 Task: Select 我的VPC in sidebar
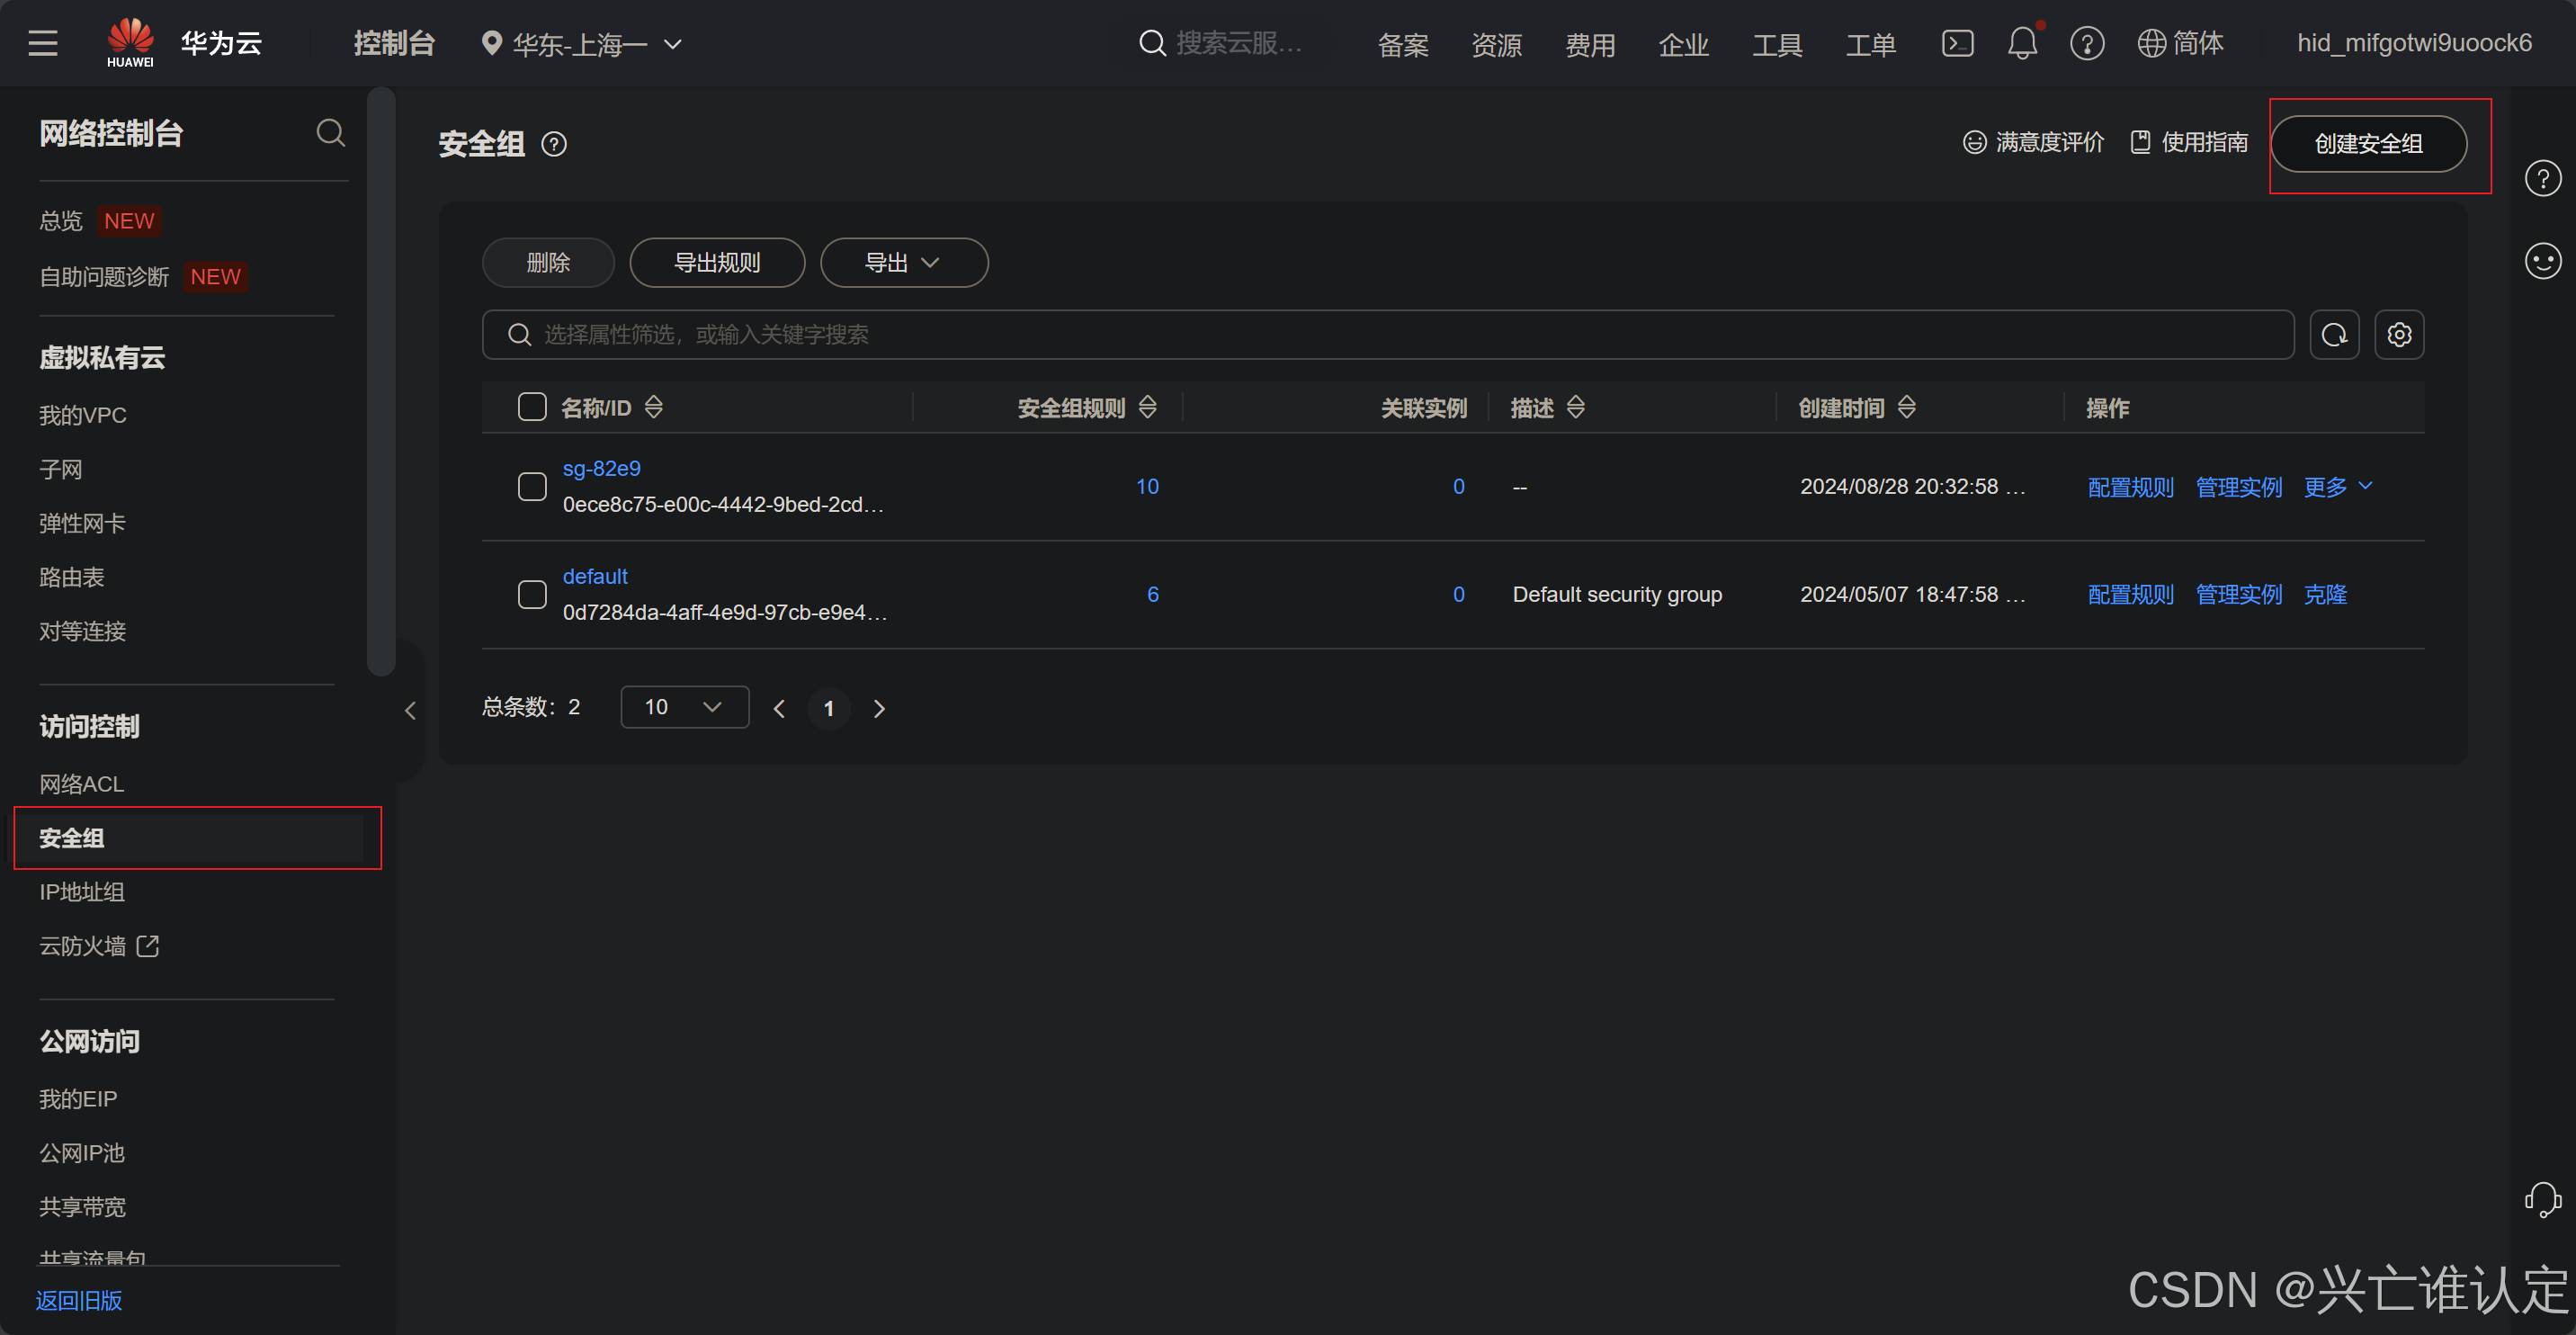tap(83, 415)
